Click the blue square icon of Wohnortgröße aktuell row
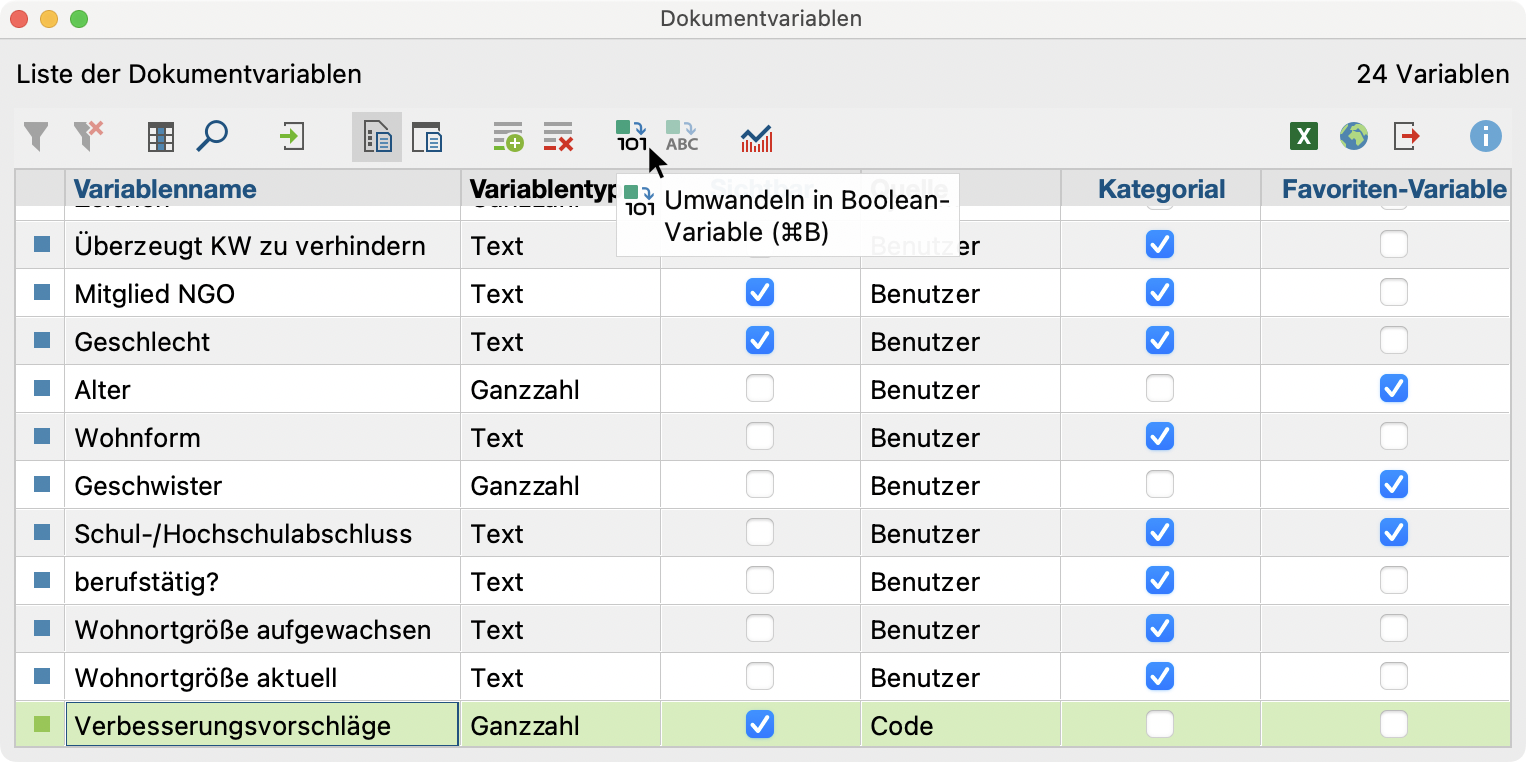Image resolution: width=1526 pixels, height=762 pixels. [42, 676]
